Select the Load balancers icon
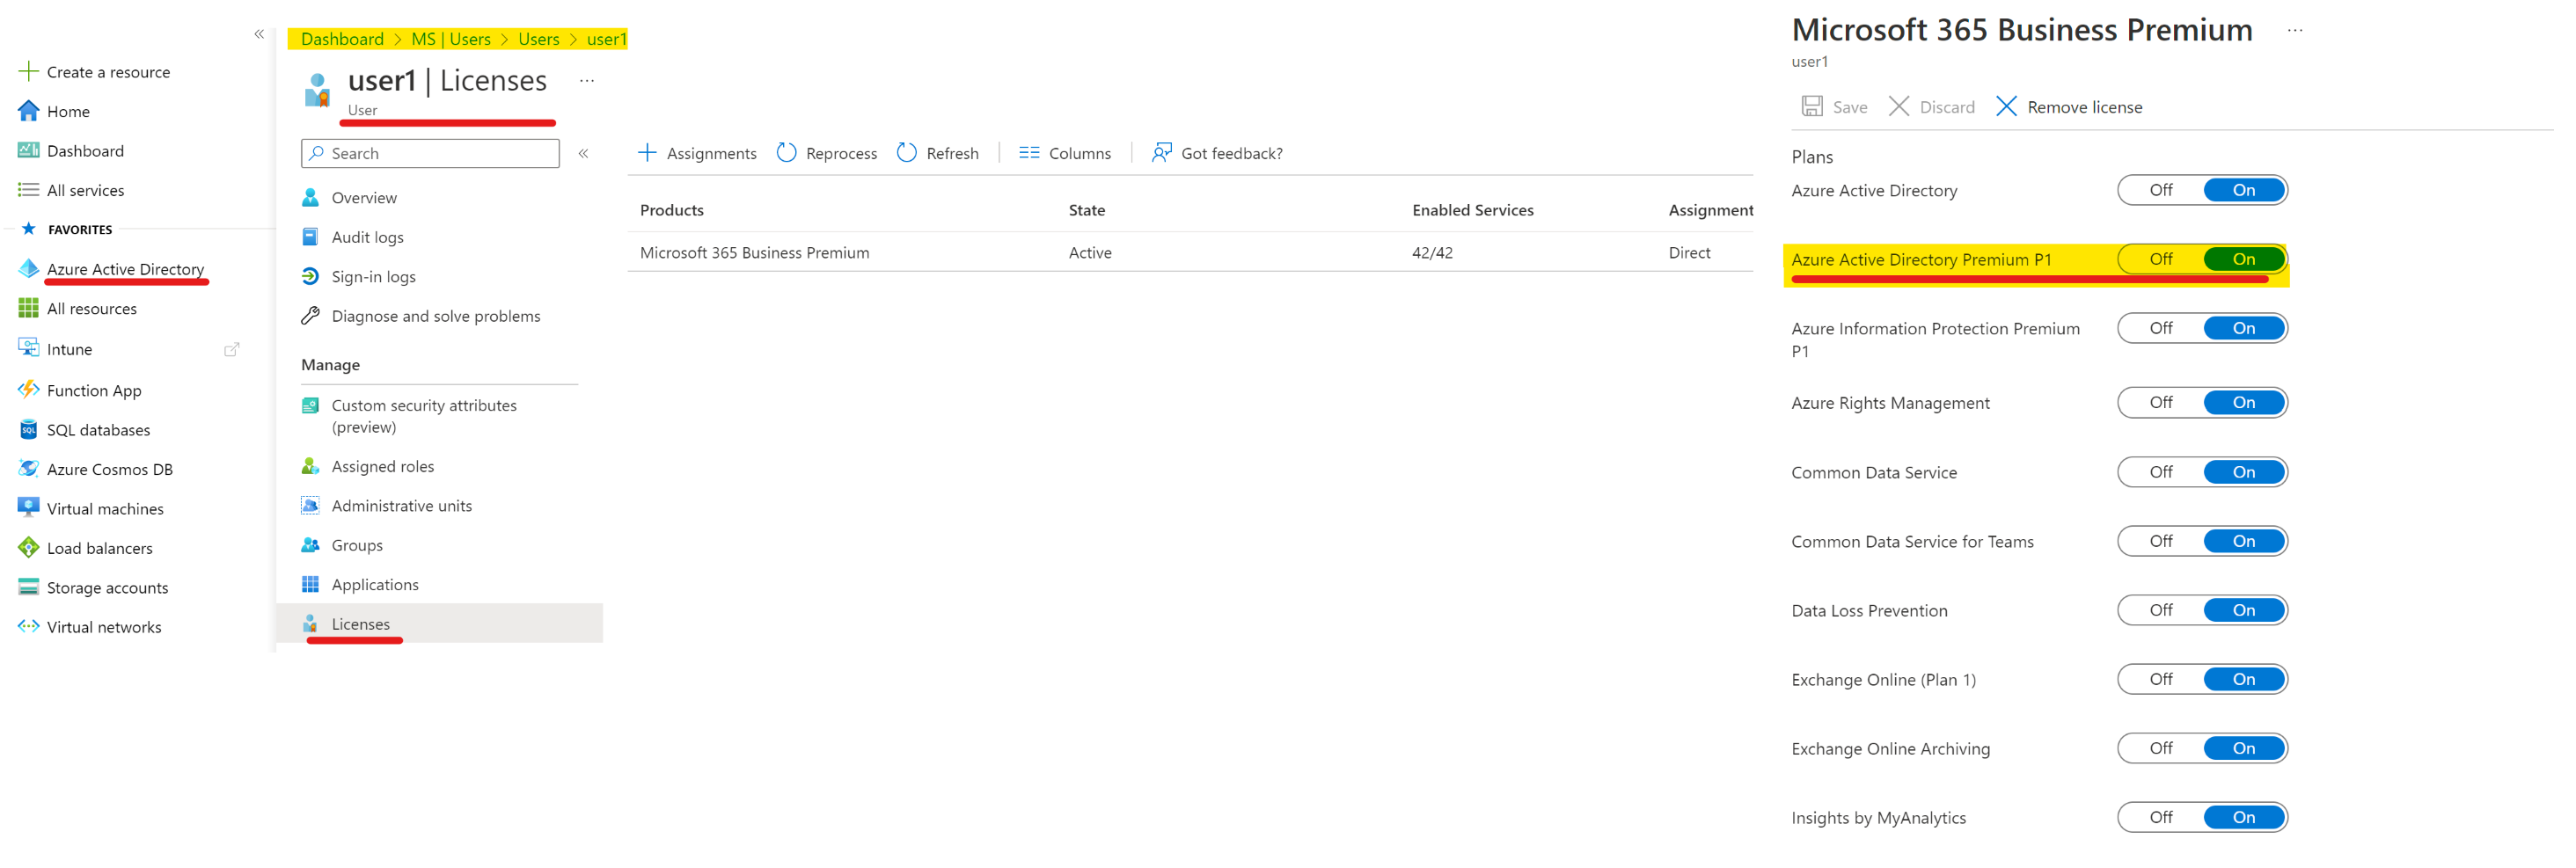 click(28, 547)
